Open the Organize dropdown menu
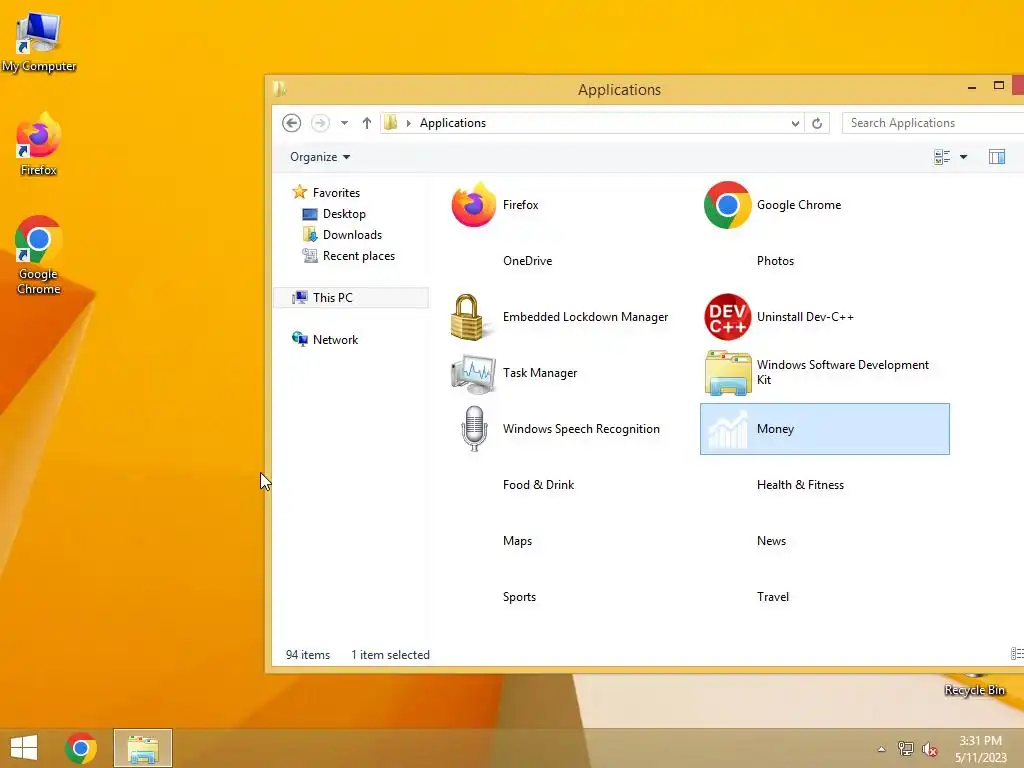Viewport: 1024px width, 768px height. pos(320,157)
